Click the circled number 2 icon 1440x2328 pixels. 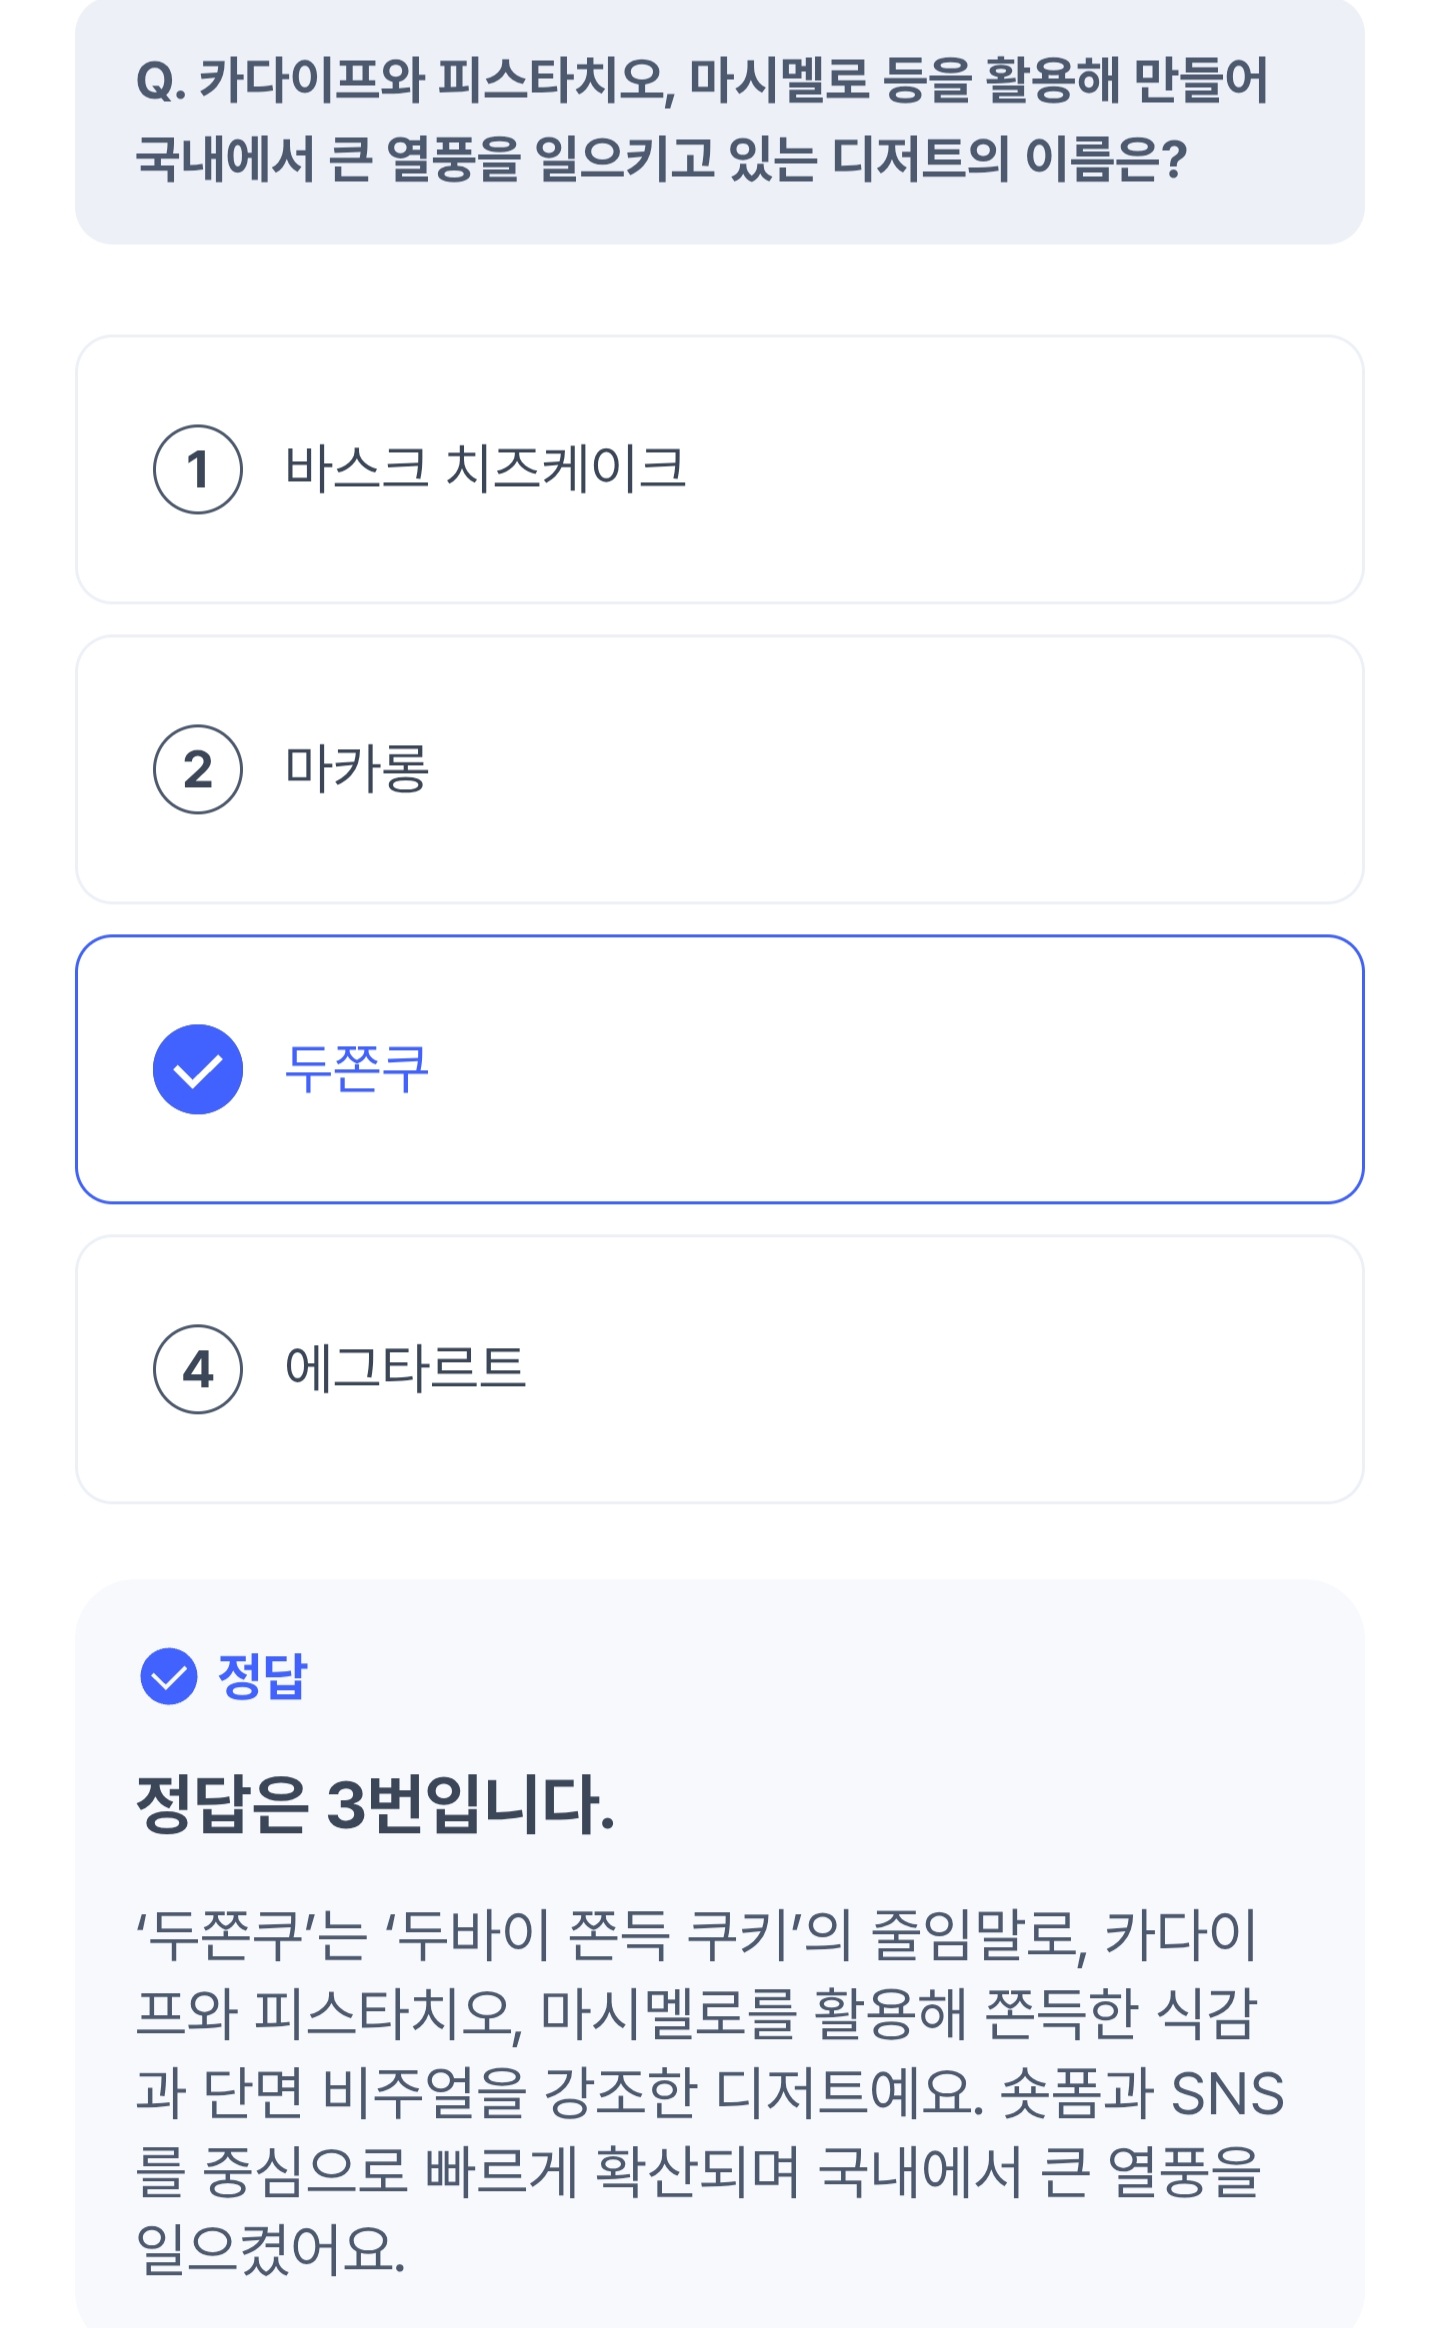pyautogui.click(x=198, y=769)
